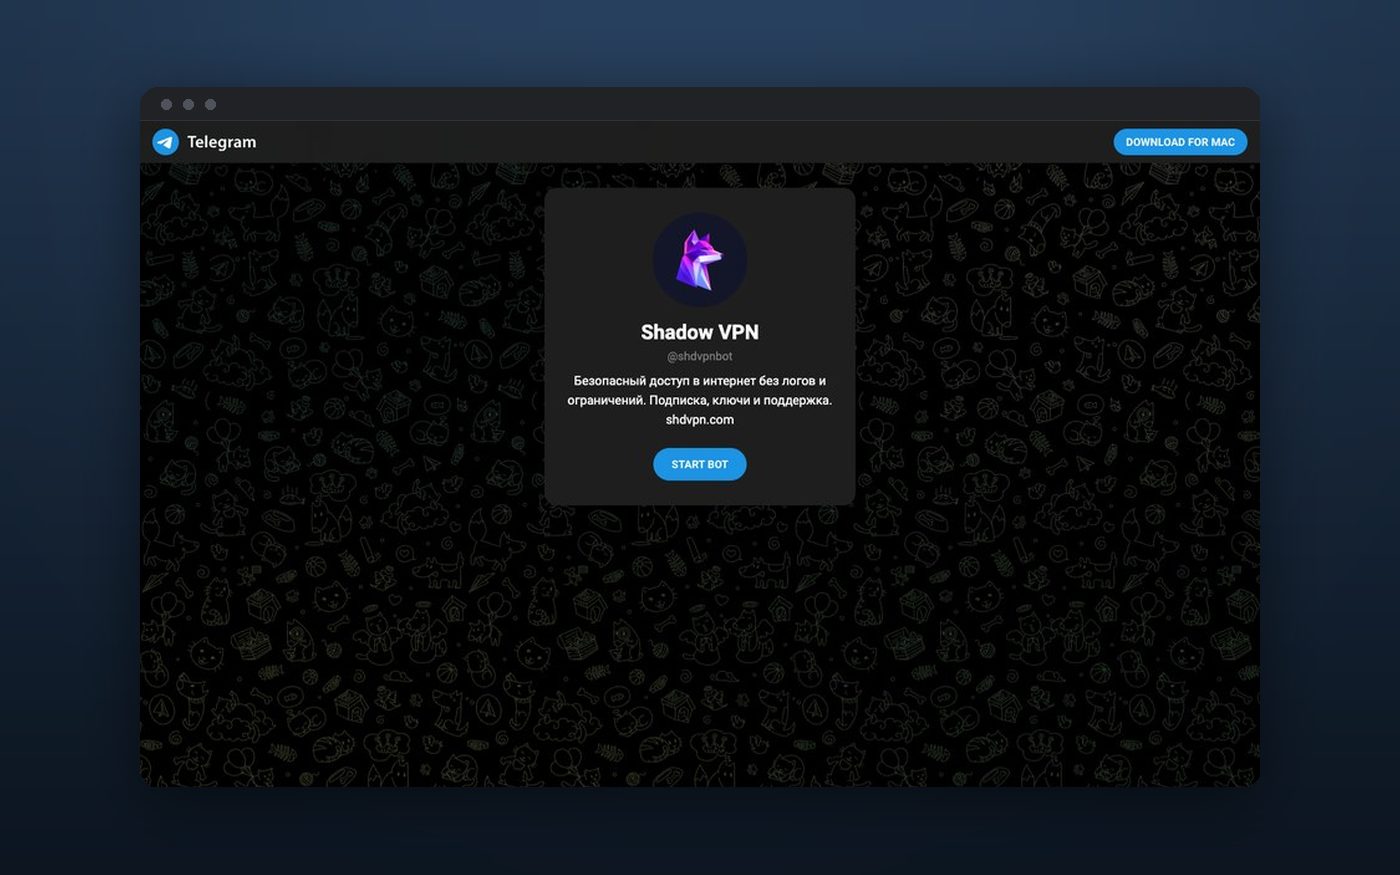Minimize the window with middle titlebar dot
The width and height of the screenshot is (1400, 875).
[188, 105]
